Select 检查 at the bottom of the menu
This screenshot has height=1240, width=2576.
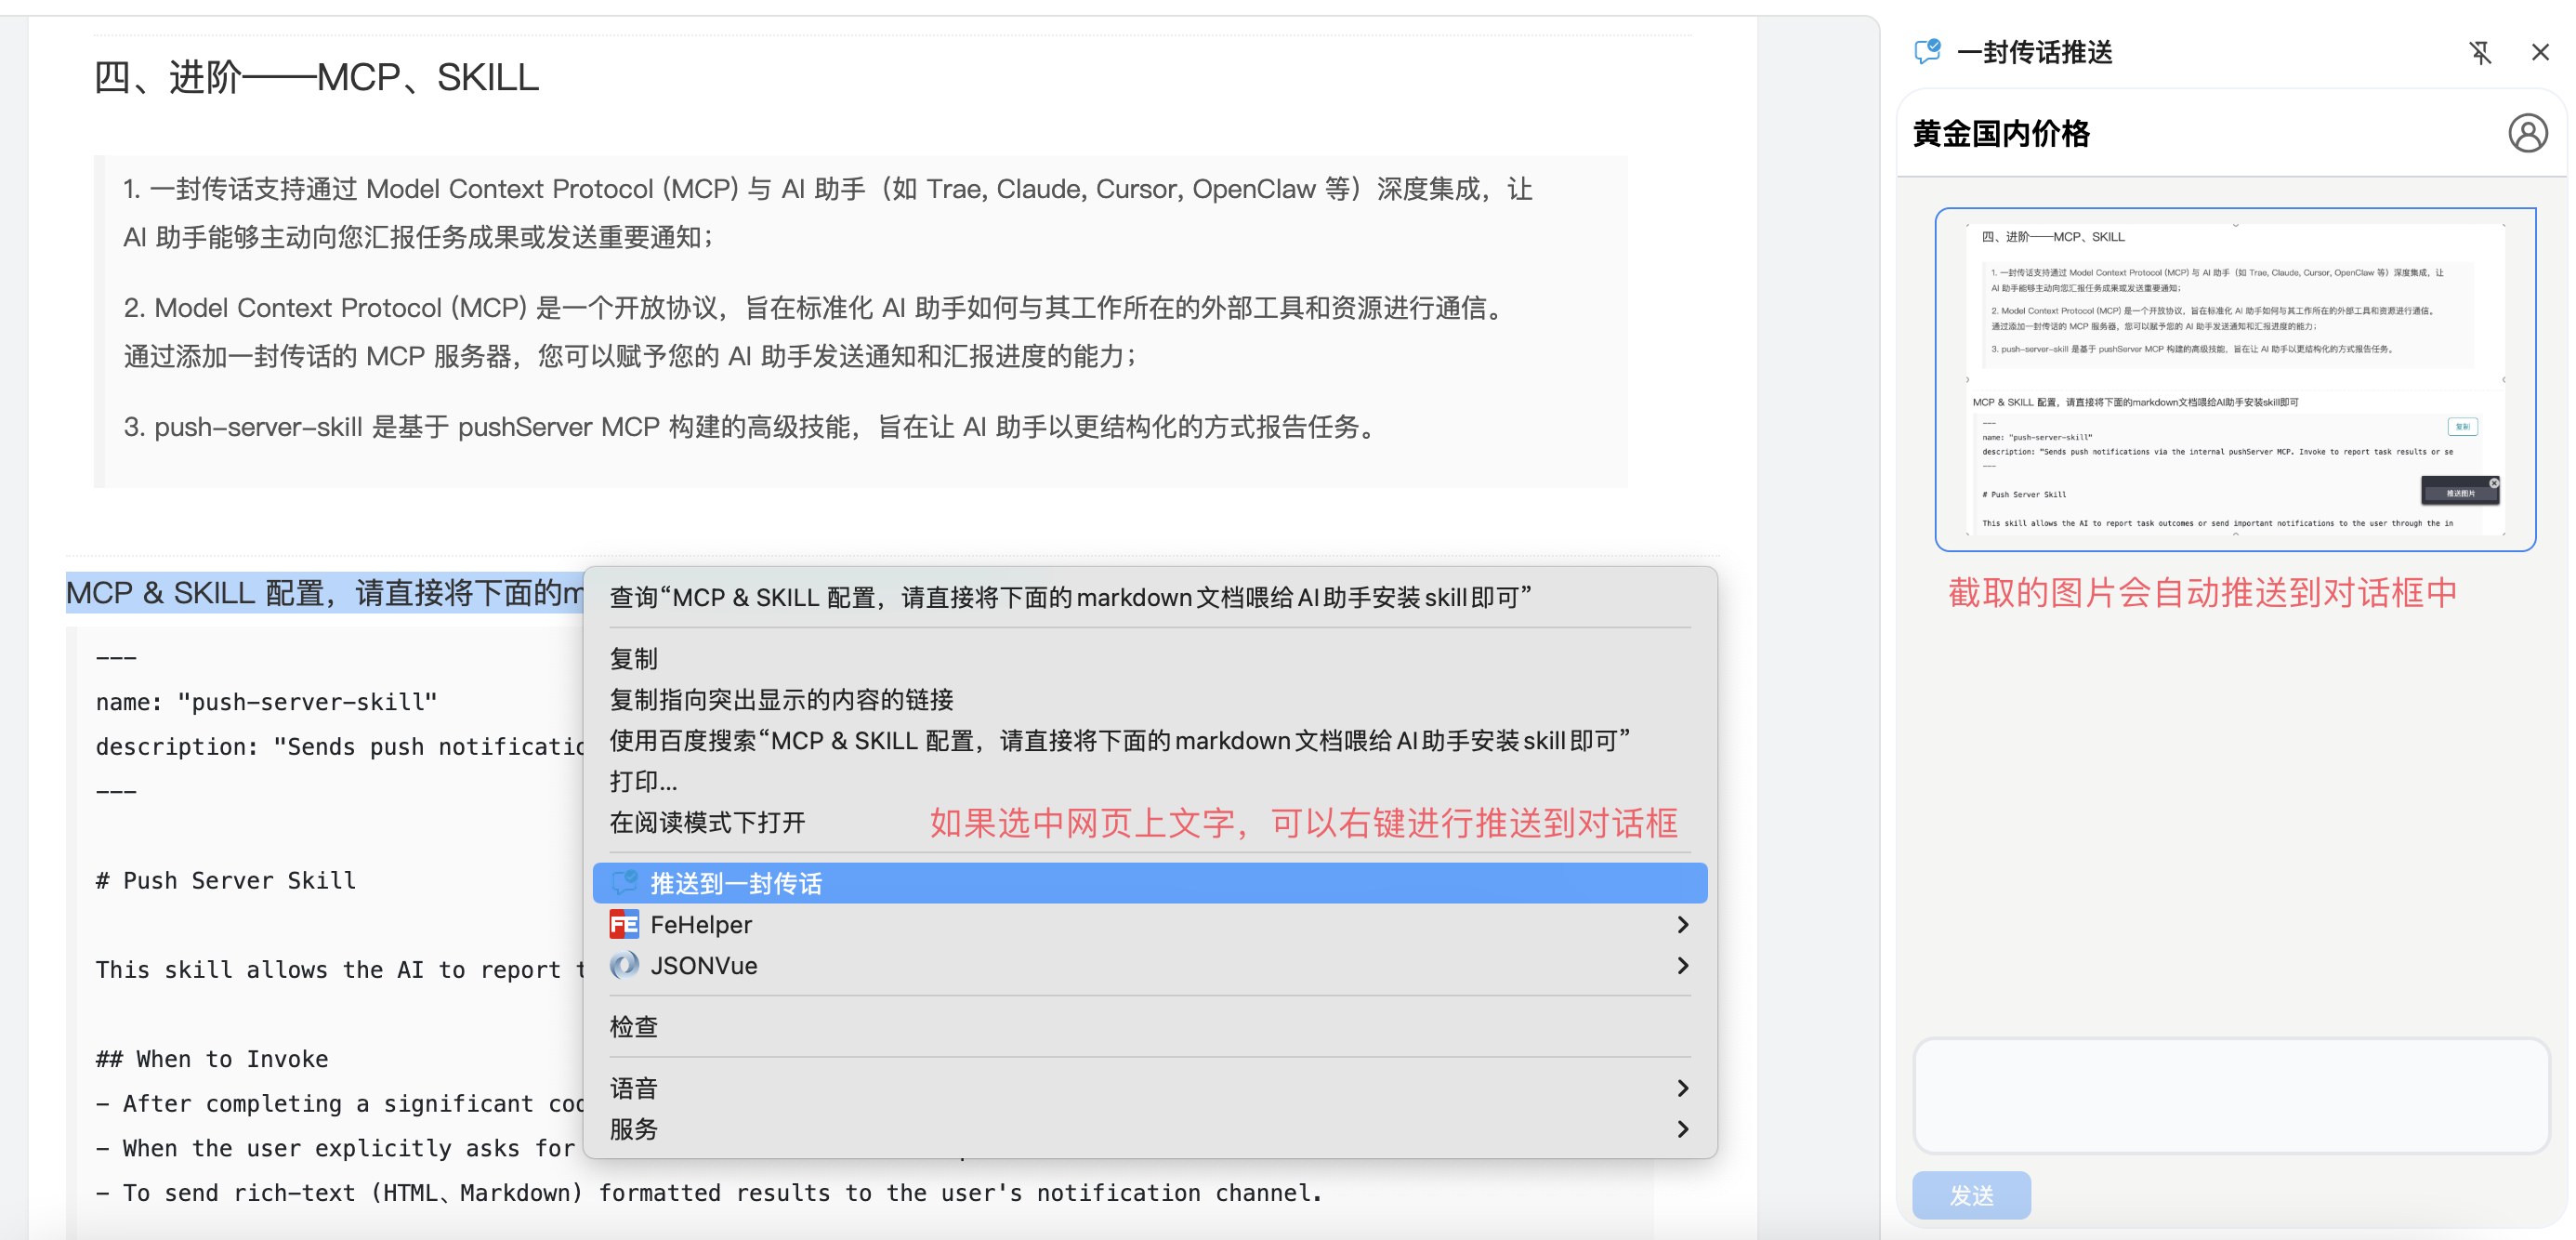(x=634, y=1025)
